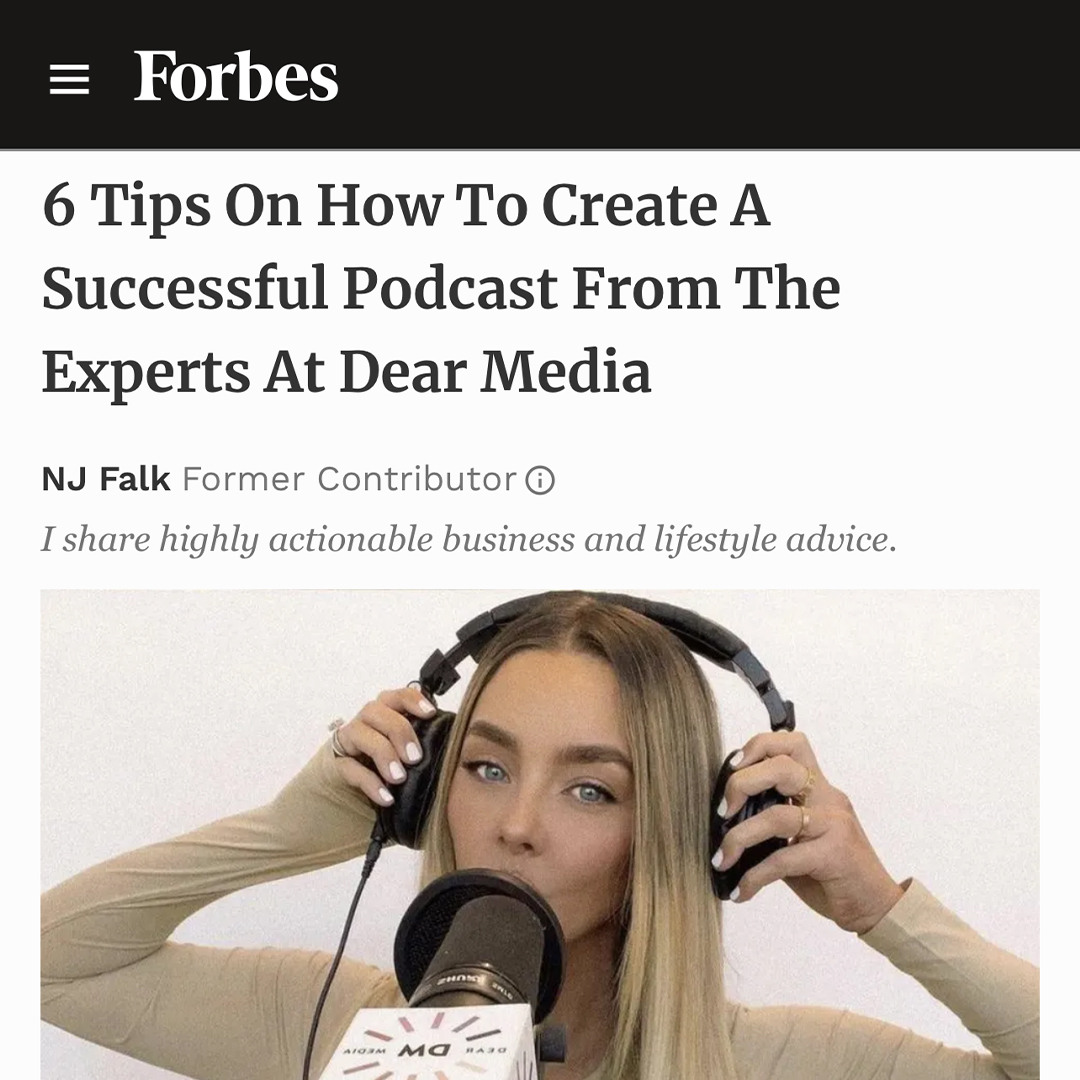Open the hamburger navigation menu
This screenshot has height=1080, width=1080.
[x=70, y=79]
